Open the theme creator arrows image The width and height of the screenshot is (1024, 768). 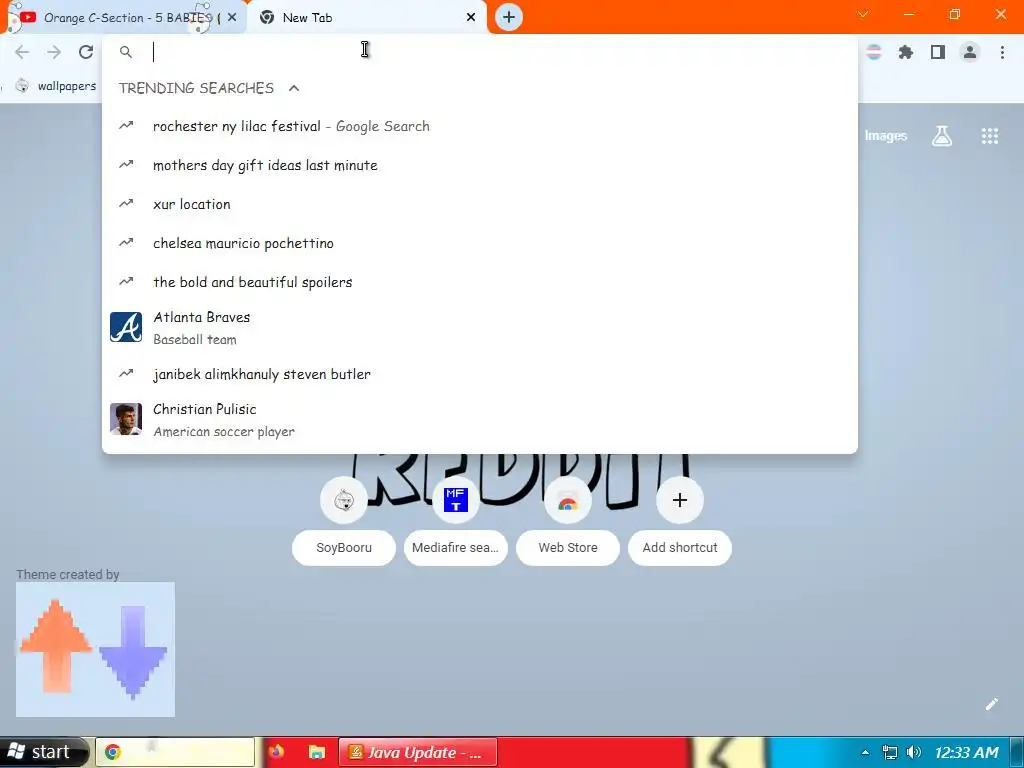95,649
